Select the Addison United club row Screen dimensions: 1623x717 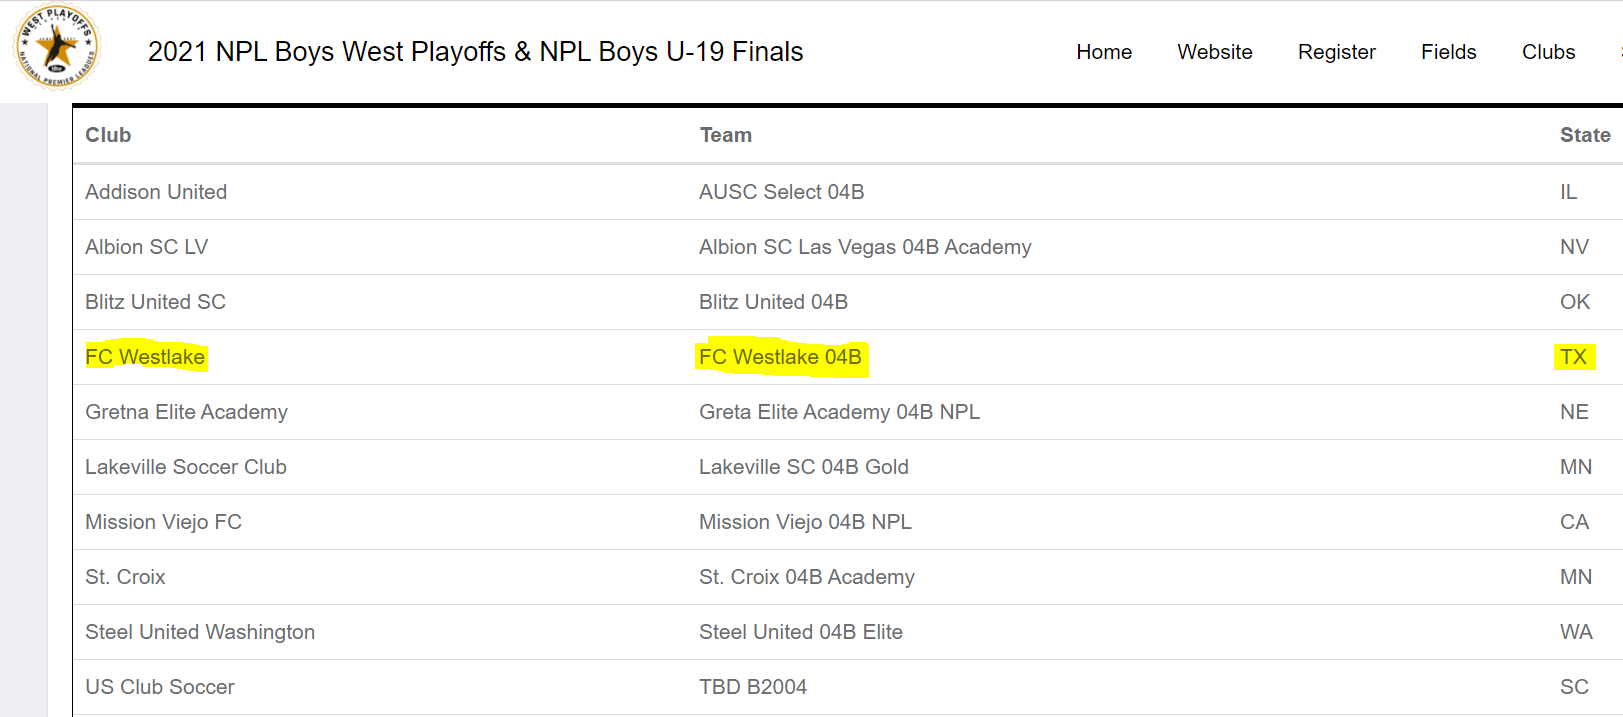click(x=848, y=192)
